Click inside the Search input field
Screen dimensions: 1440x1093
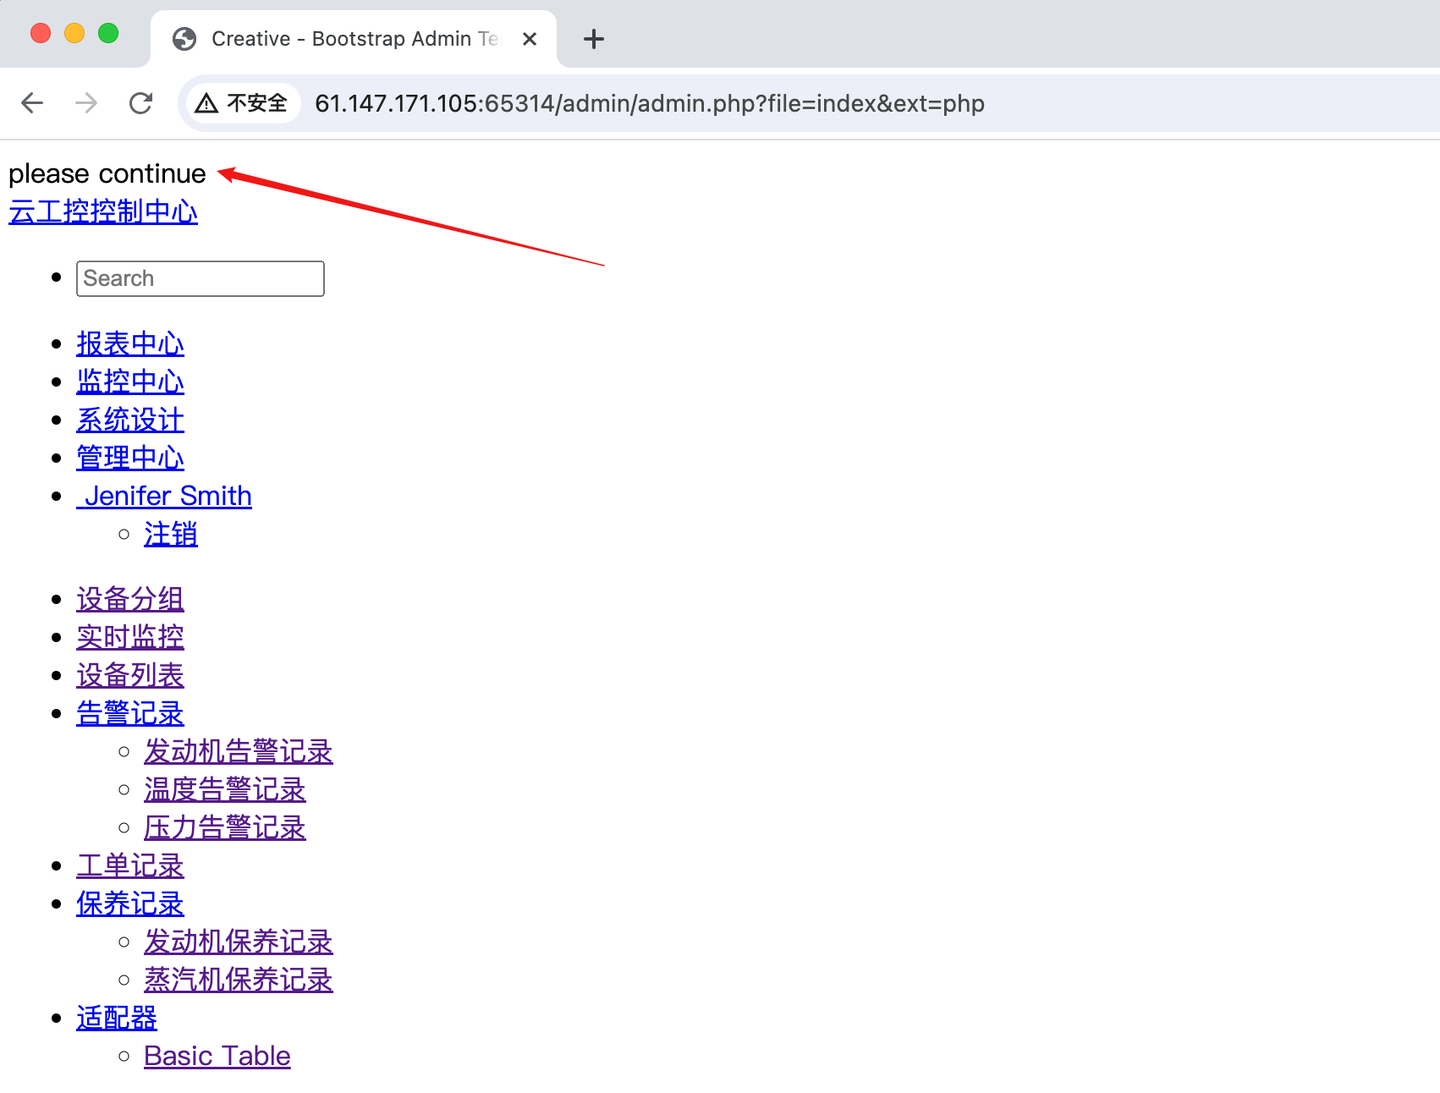(x=200, y=278)
